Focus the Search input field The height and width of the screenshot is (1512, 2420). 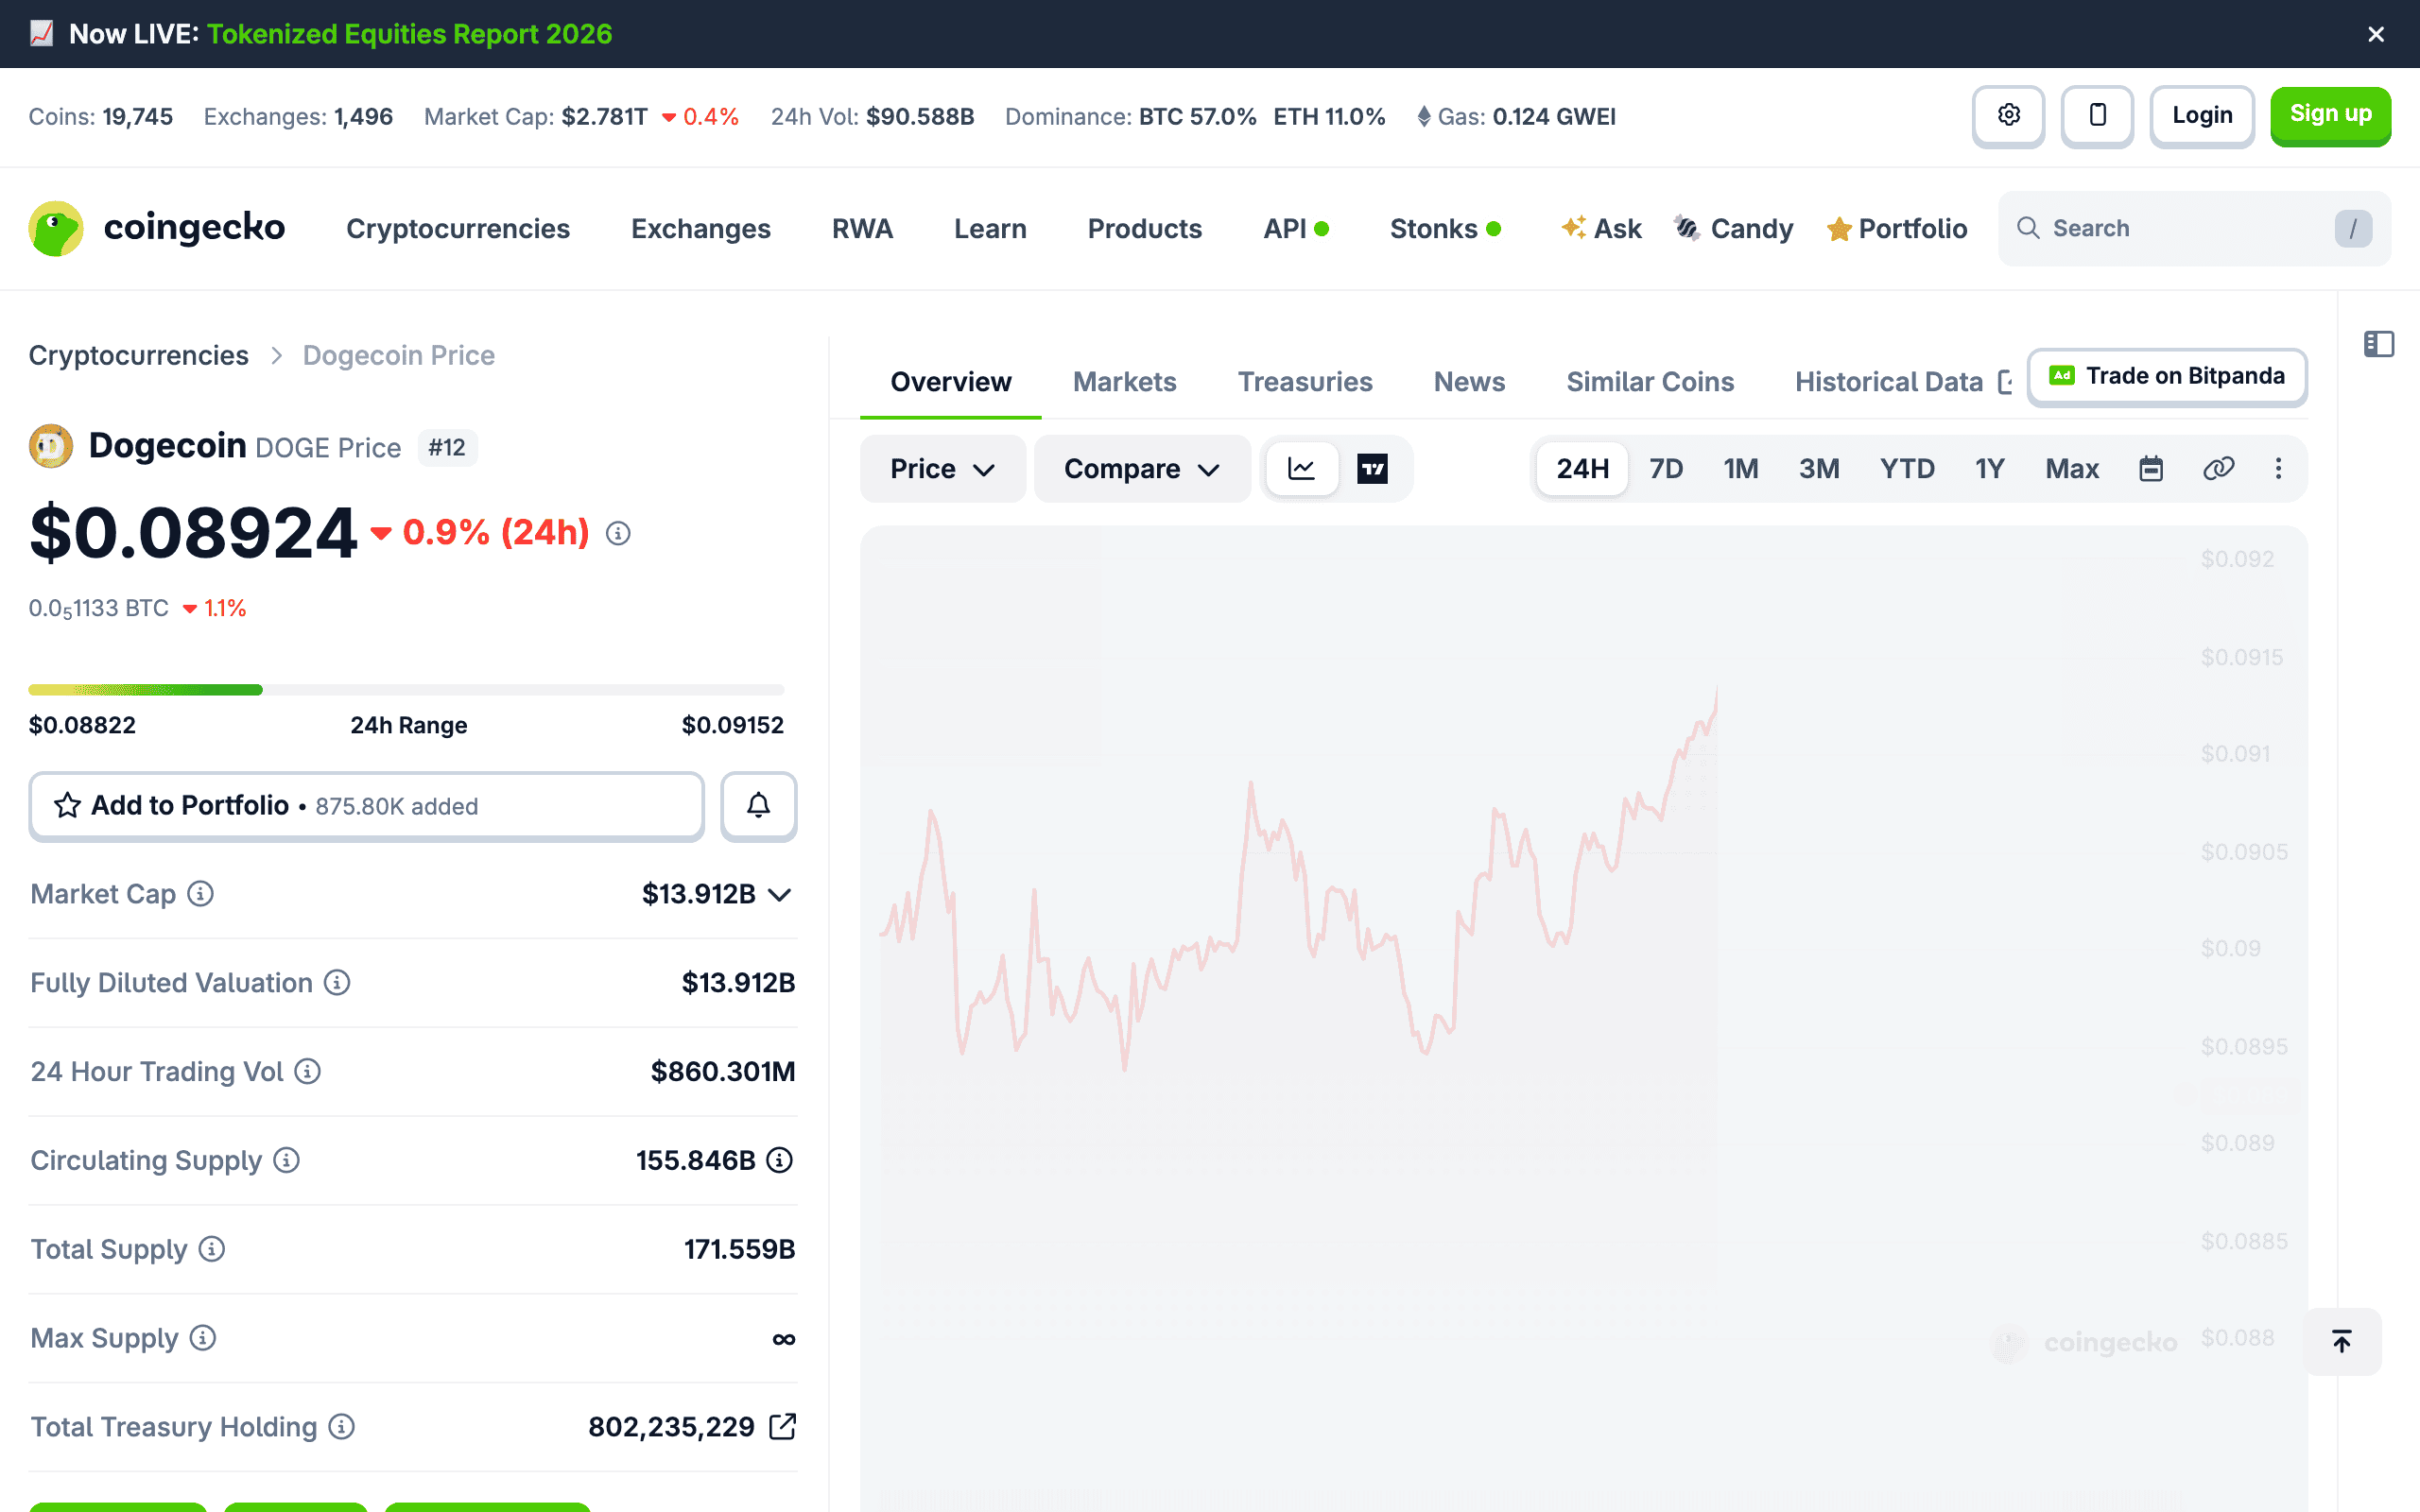tap(2194, 229)
